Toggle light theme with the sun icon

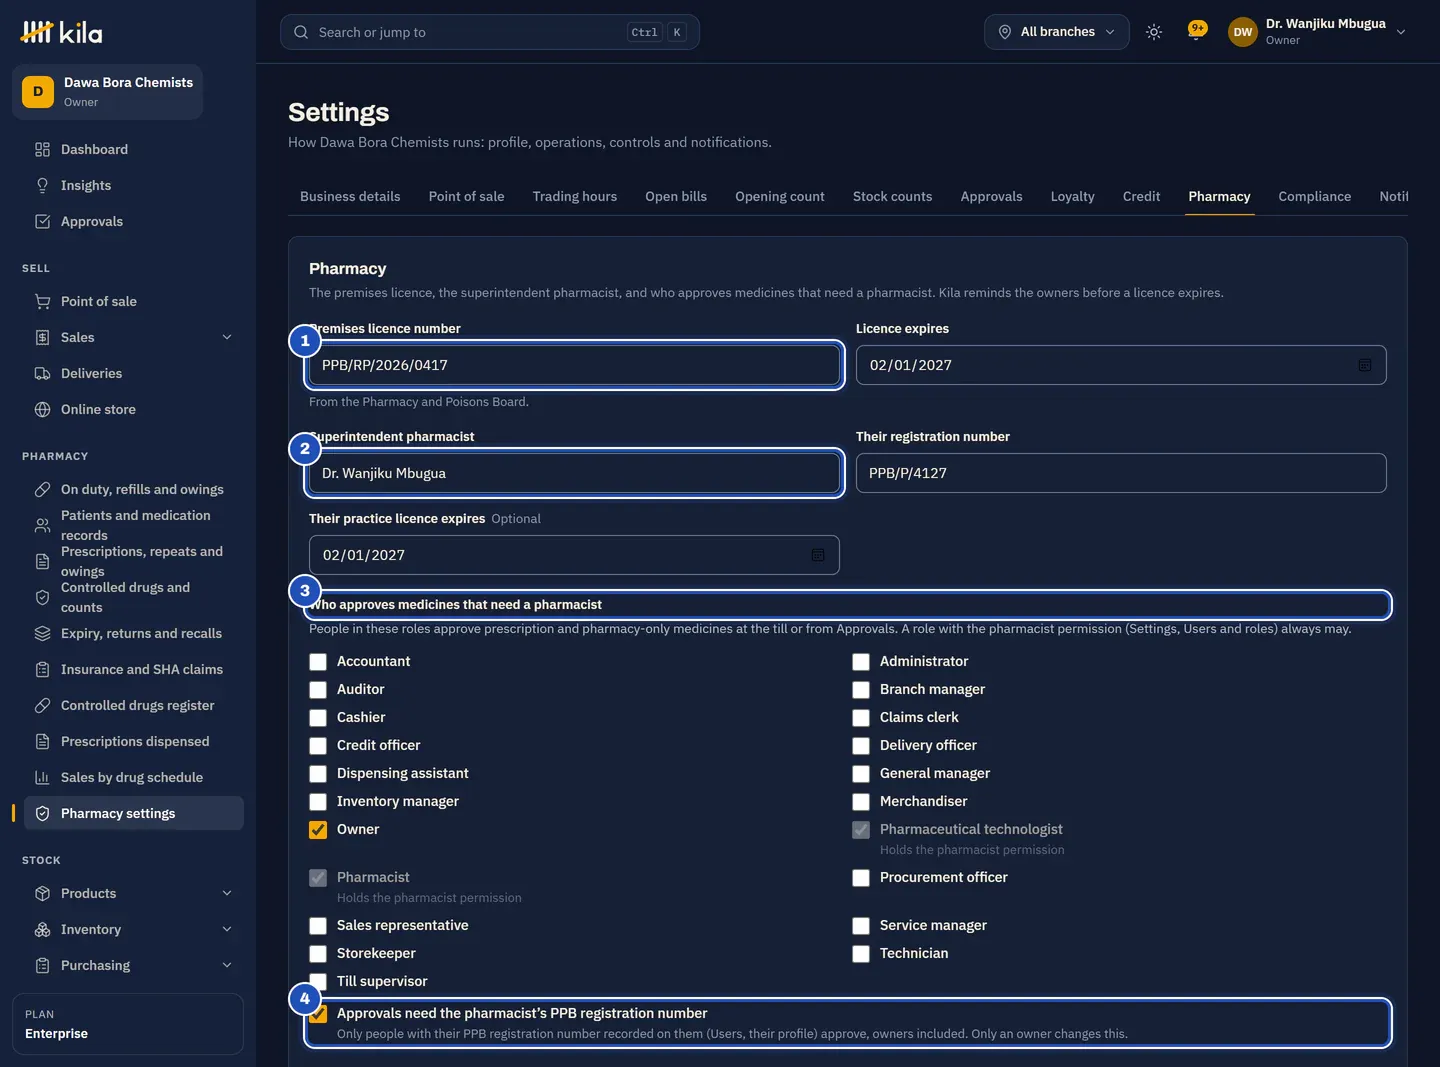[x=1154, y=32]
